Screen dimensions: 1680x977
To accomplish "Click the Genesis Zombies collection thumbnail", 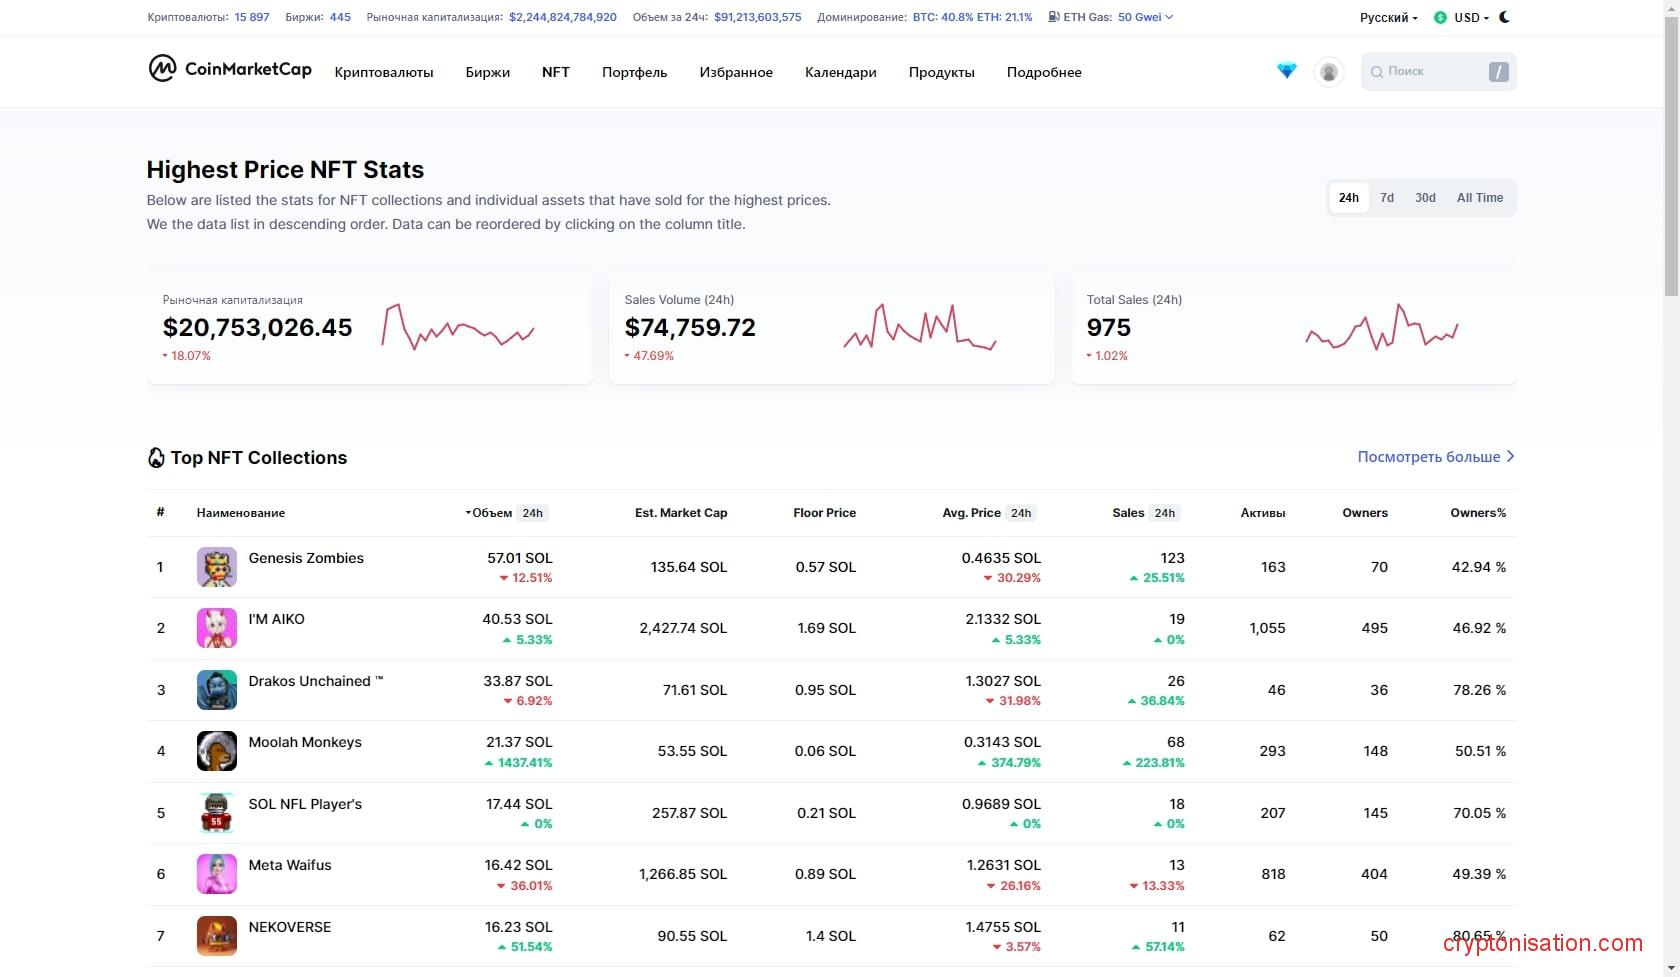I will tap(217, 567).
